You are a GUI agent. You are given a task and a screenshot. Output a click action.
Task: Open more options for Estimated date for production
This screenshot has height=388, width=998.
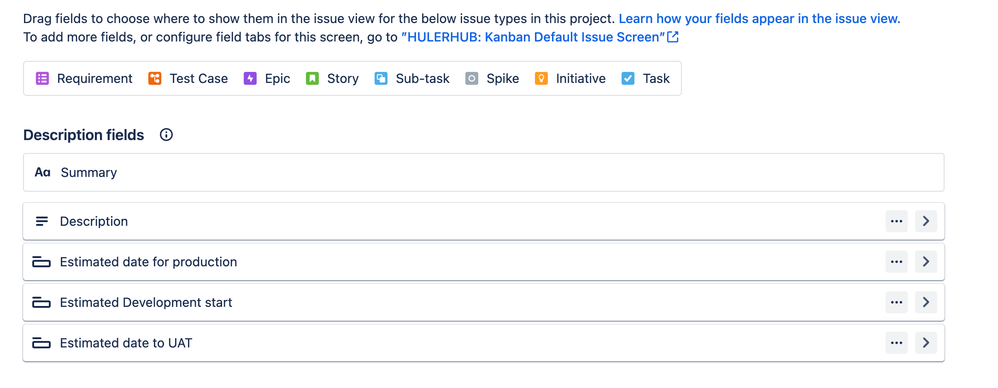pos(897,262)
